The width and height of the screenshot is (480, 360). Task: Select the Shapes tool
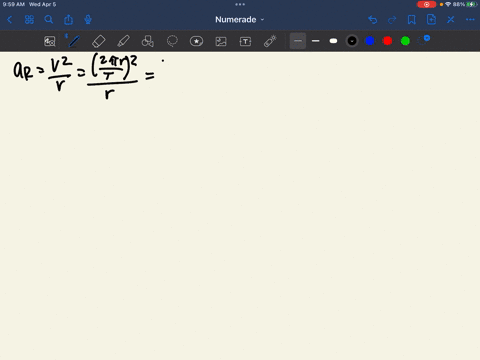click(x=148, y=41)
